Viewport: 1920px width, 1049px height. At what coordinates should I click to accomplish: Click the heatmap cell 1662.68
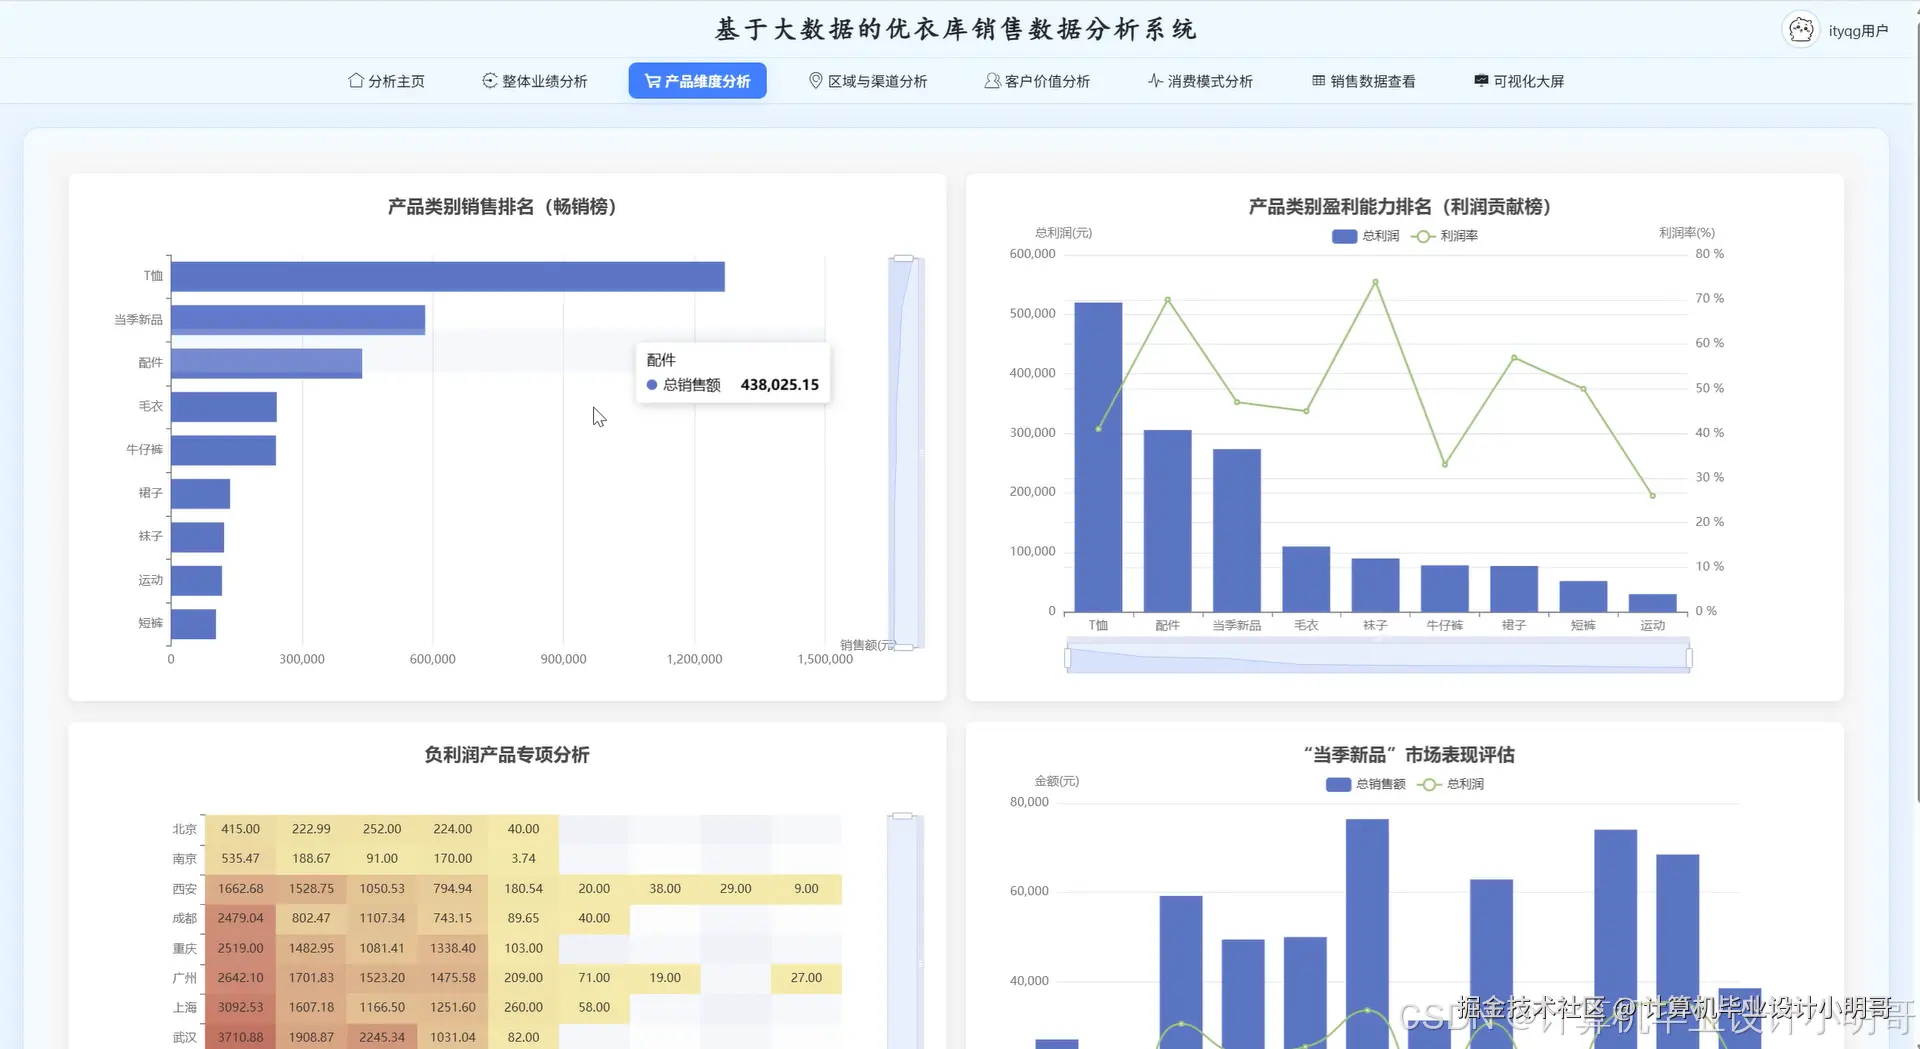tap(240, 889)
